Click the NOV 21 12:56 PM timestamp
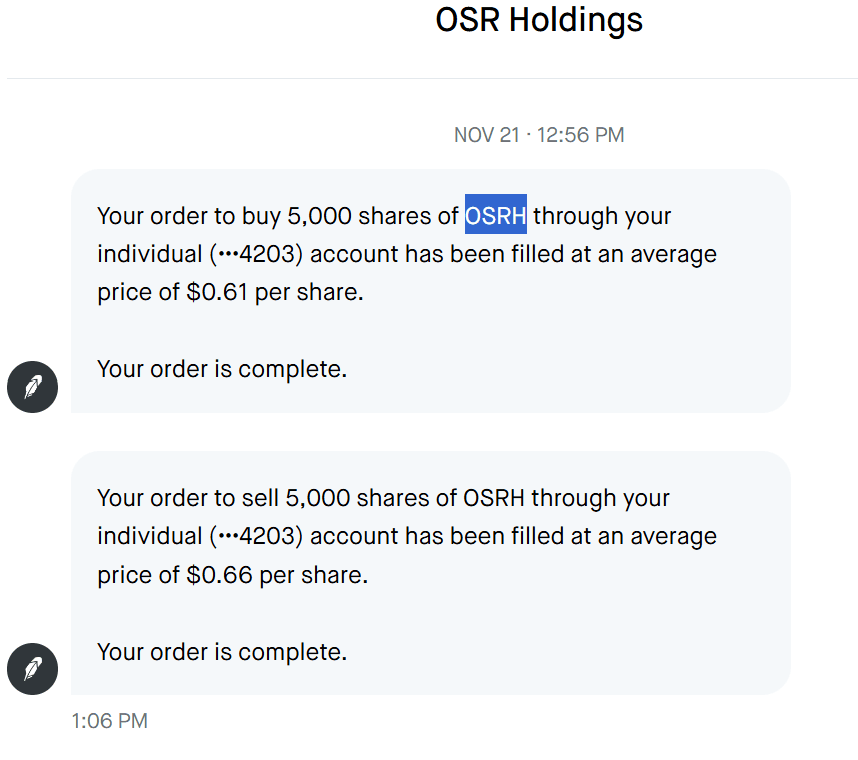 click(539, 135)
